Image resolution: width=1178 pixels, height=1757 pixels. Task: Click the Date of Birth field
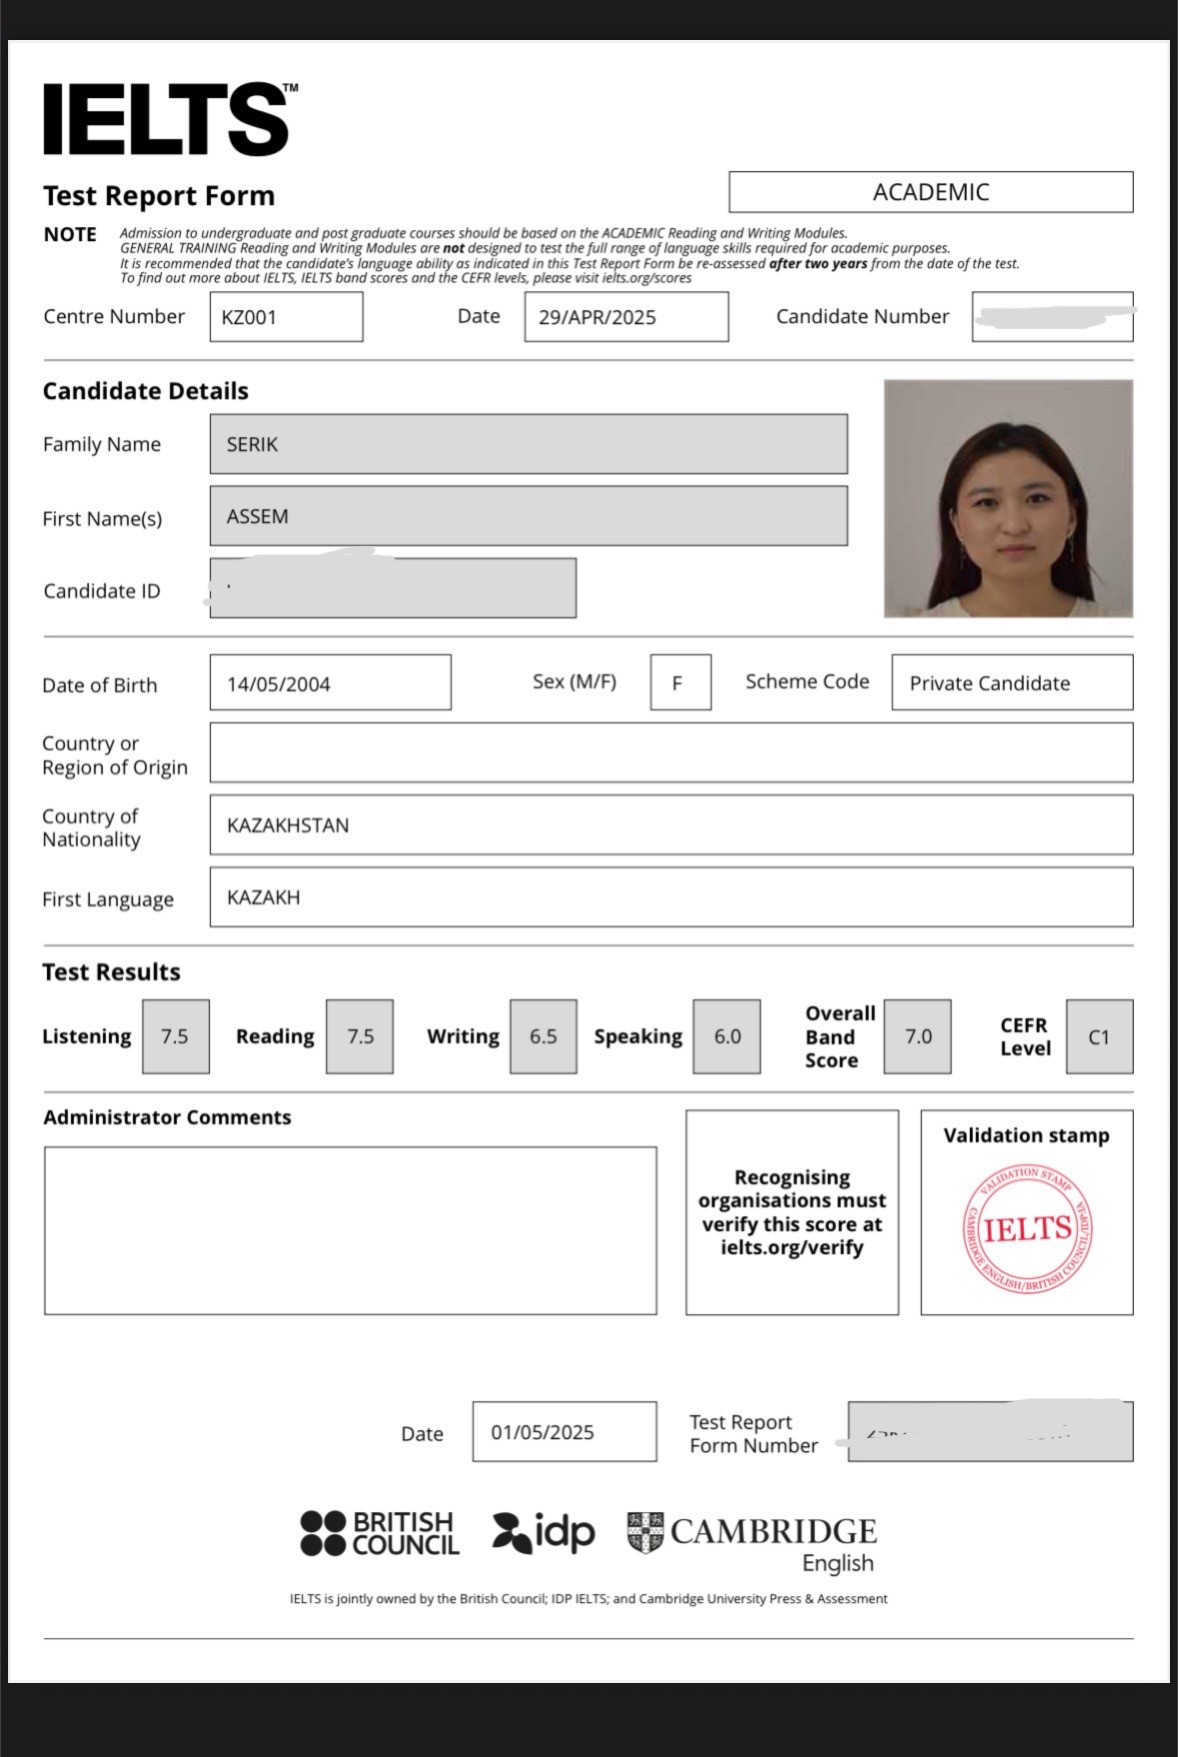point(330,683)
